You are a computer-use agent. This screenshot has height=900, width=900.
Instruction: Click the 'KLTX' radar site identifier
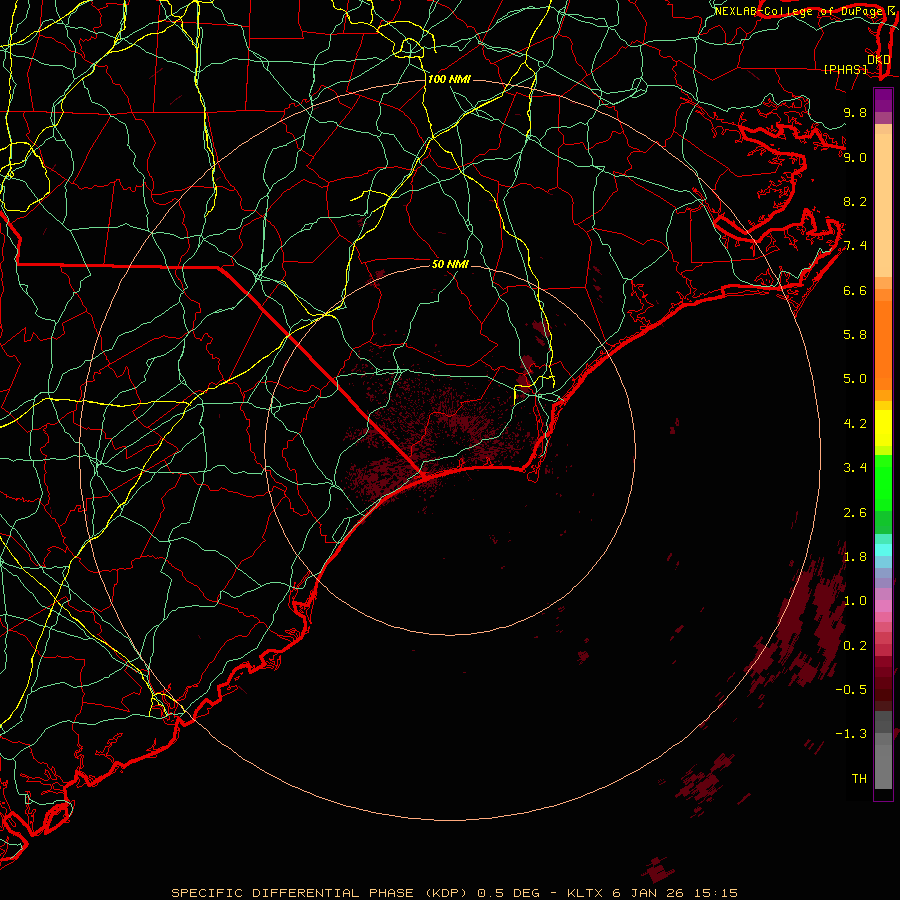[x=587, y=893]
